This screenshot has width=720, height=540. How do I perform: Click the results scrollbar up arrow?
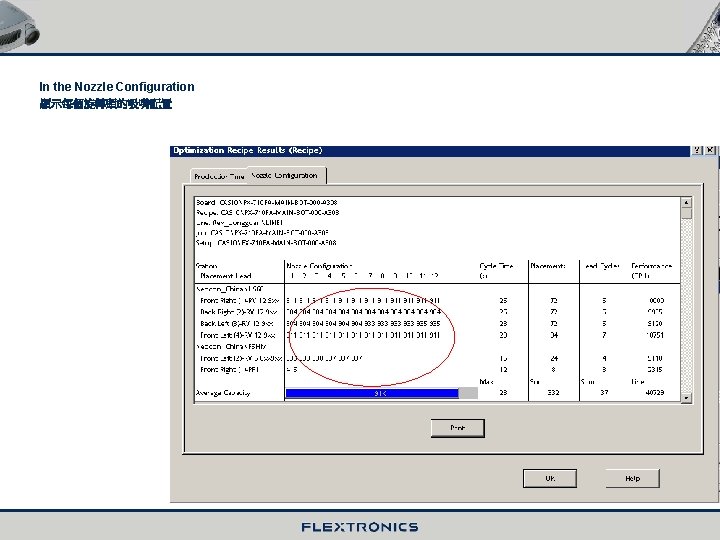coord(686,202)
